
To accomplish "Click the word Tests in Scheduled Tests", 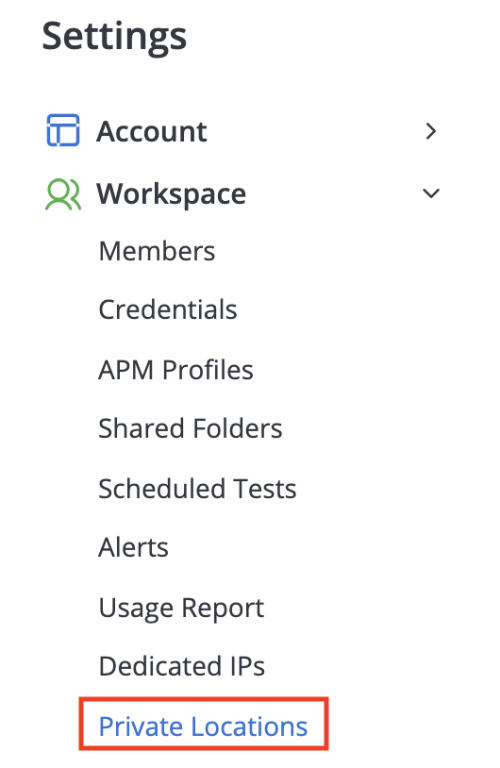I will click(265, 488).
